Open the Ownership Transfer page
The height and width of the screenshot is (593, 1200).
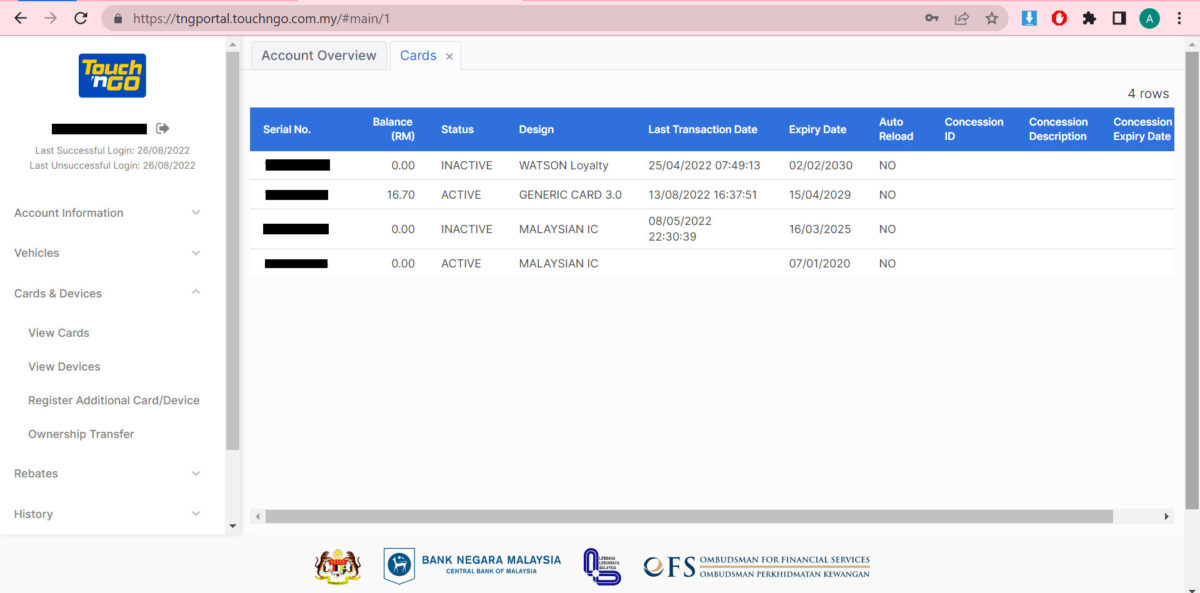point(81,434)
